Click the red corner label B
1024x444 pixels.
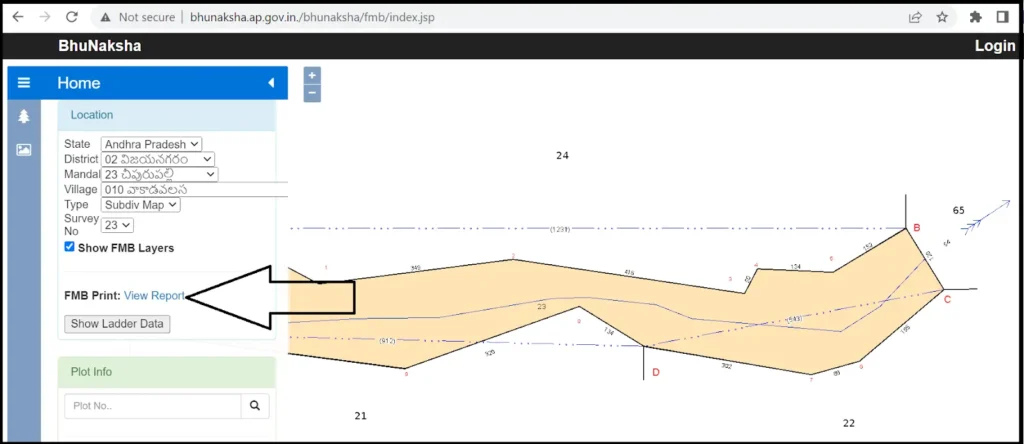click(x=916, y=228)
